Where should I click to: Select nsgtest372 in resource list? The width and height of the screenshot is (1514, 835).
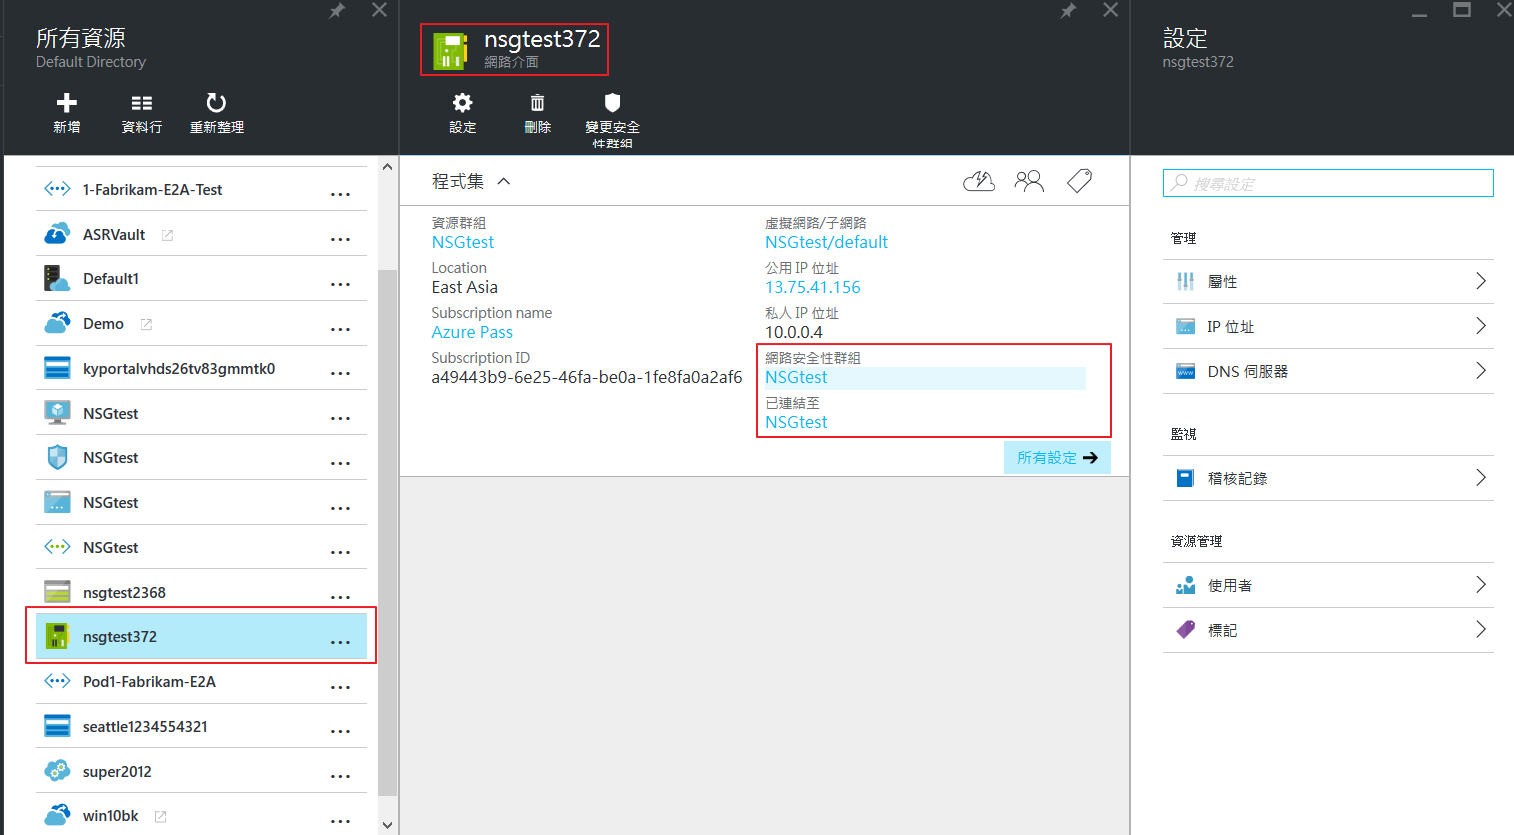[x=201, y=636]
